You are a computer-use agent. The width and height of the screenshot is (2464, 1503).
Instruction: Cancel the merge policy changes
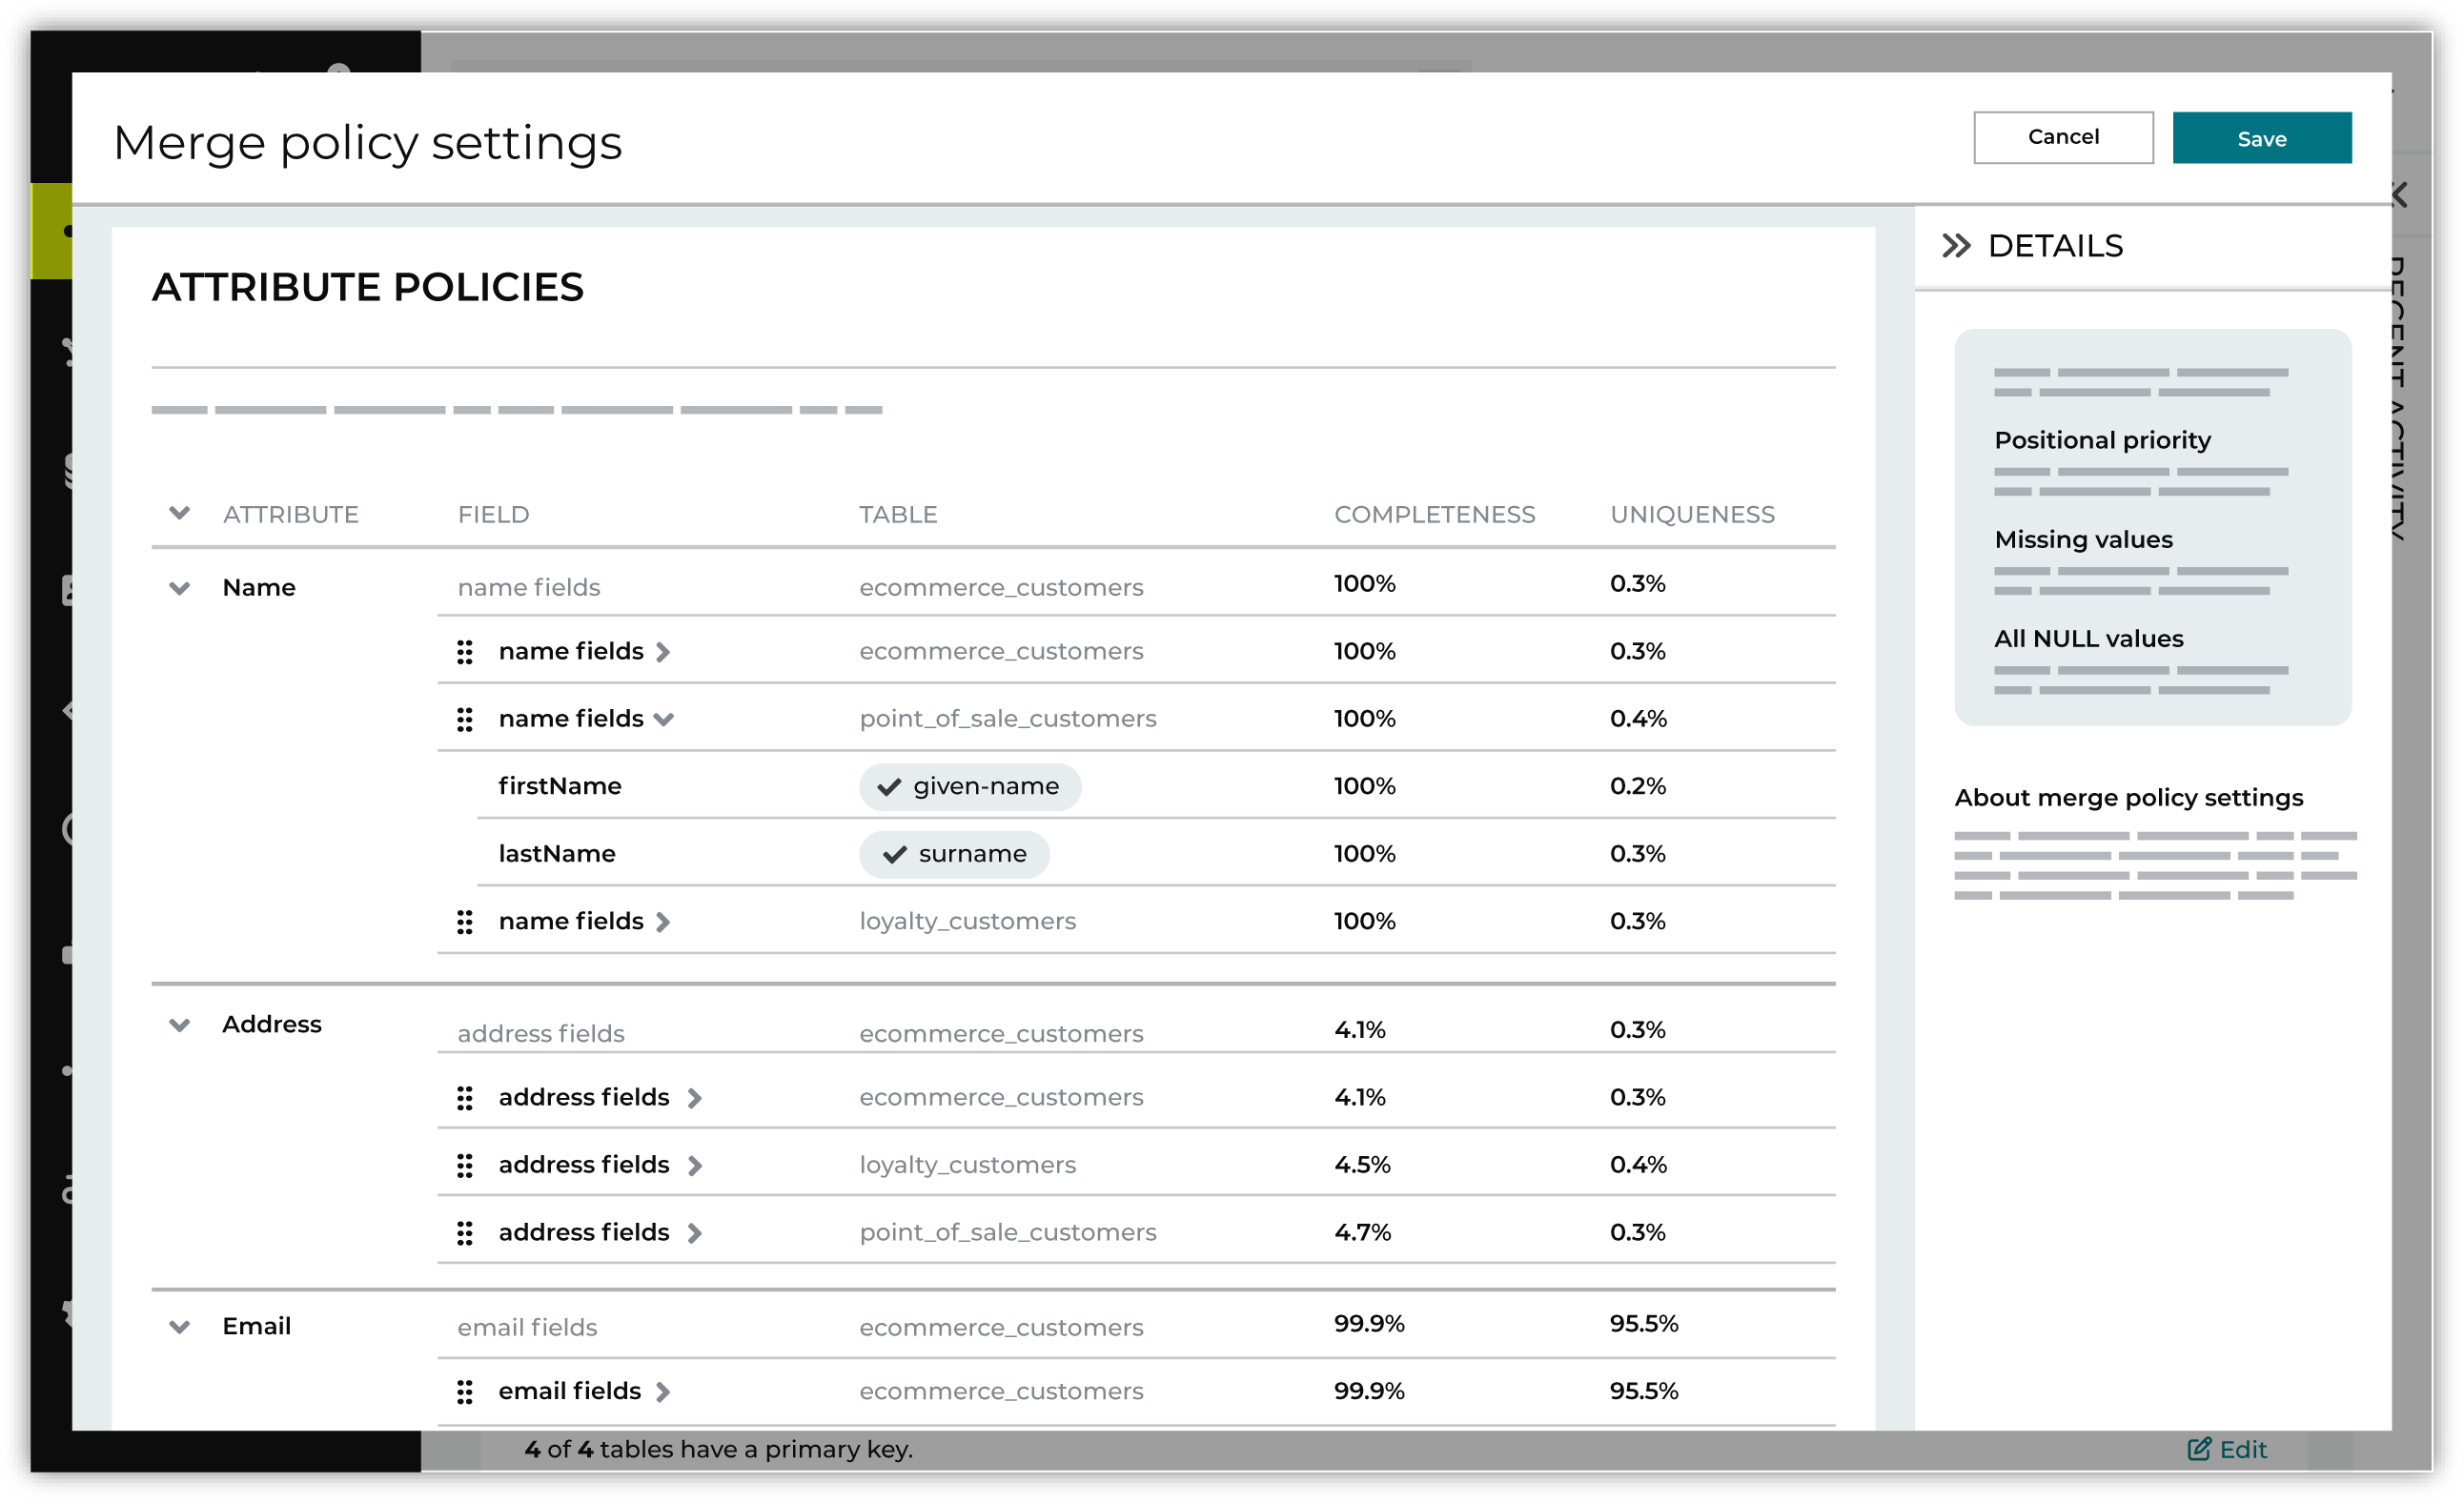pos(2062,137)
